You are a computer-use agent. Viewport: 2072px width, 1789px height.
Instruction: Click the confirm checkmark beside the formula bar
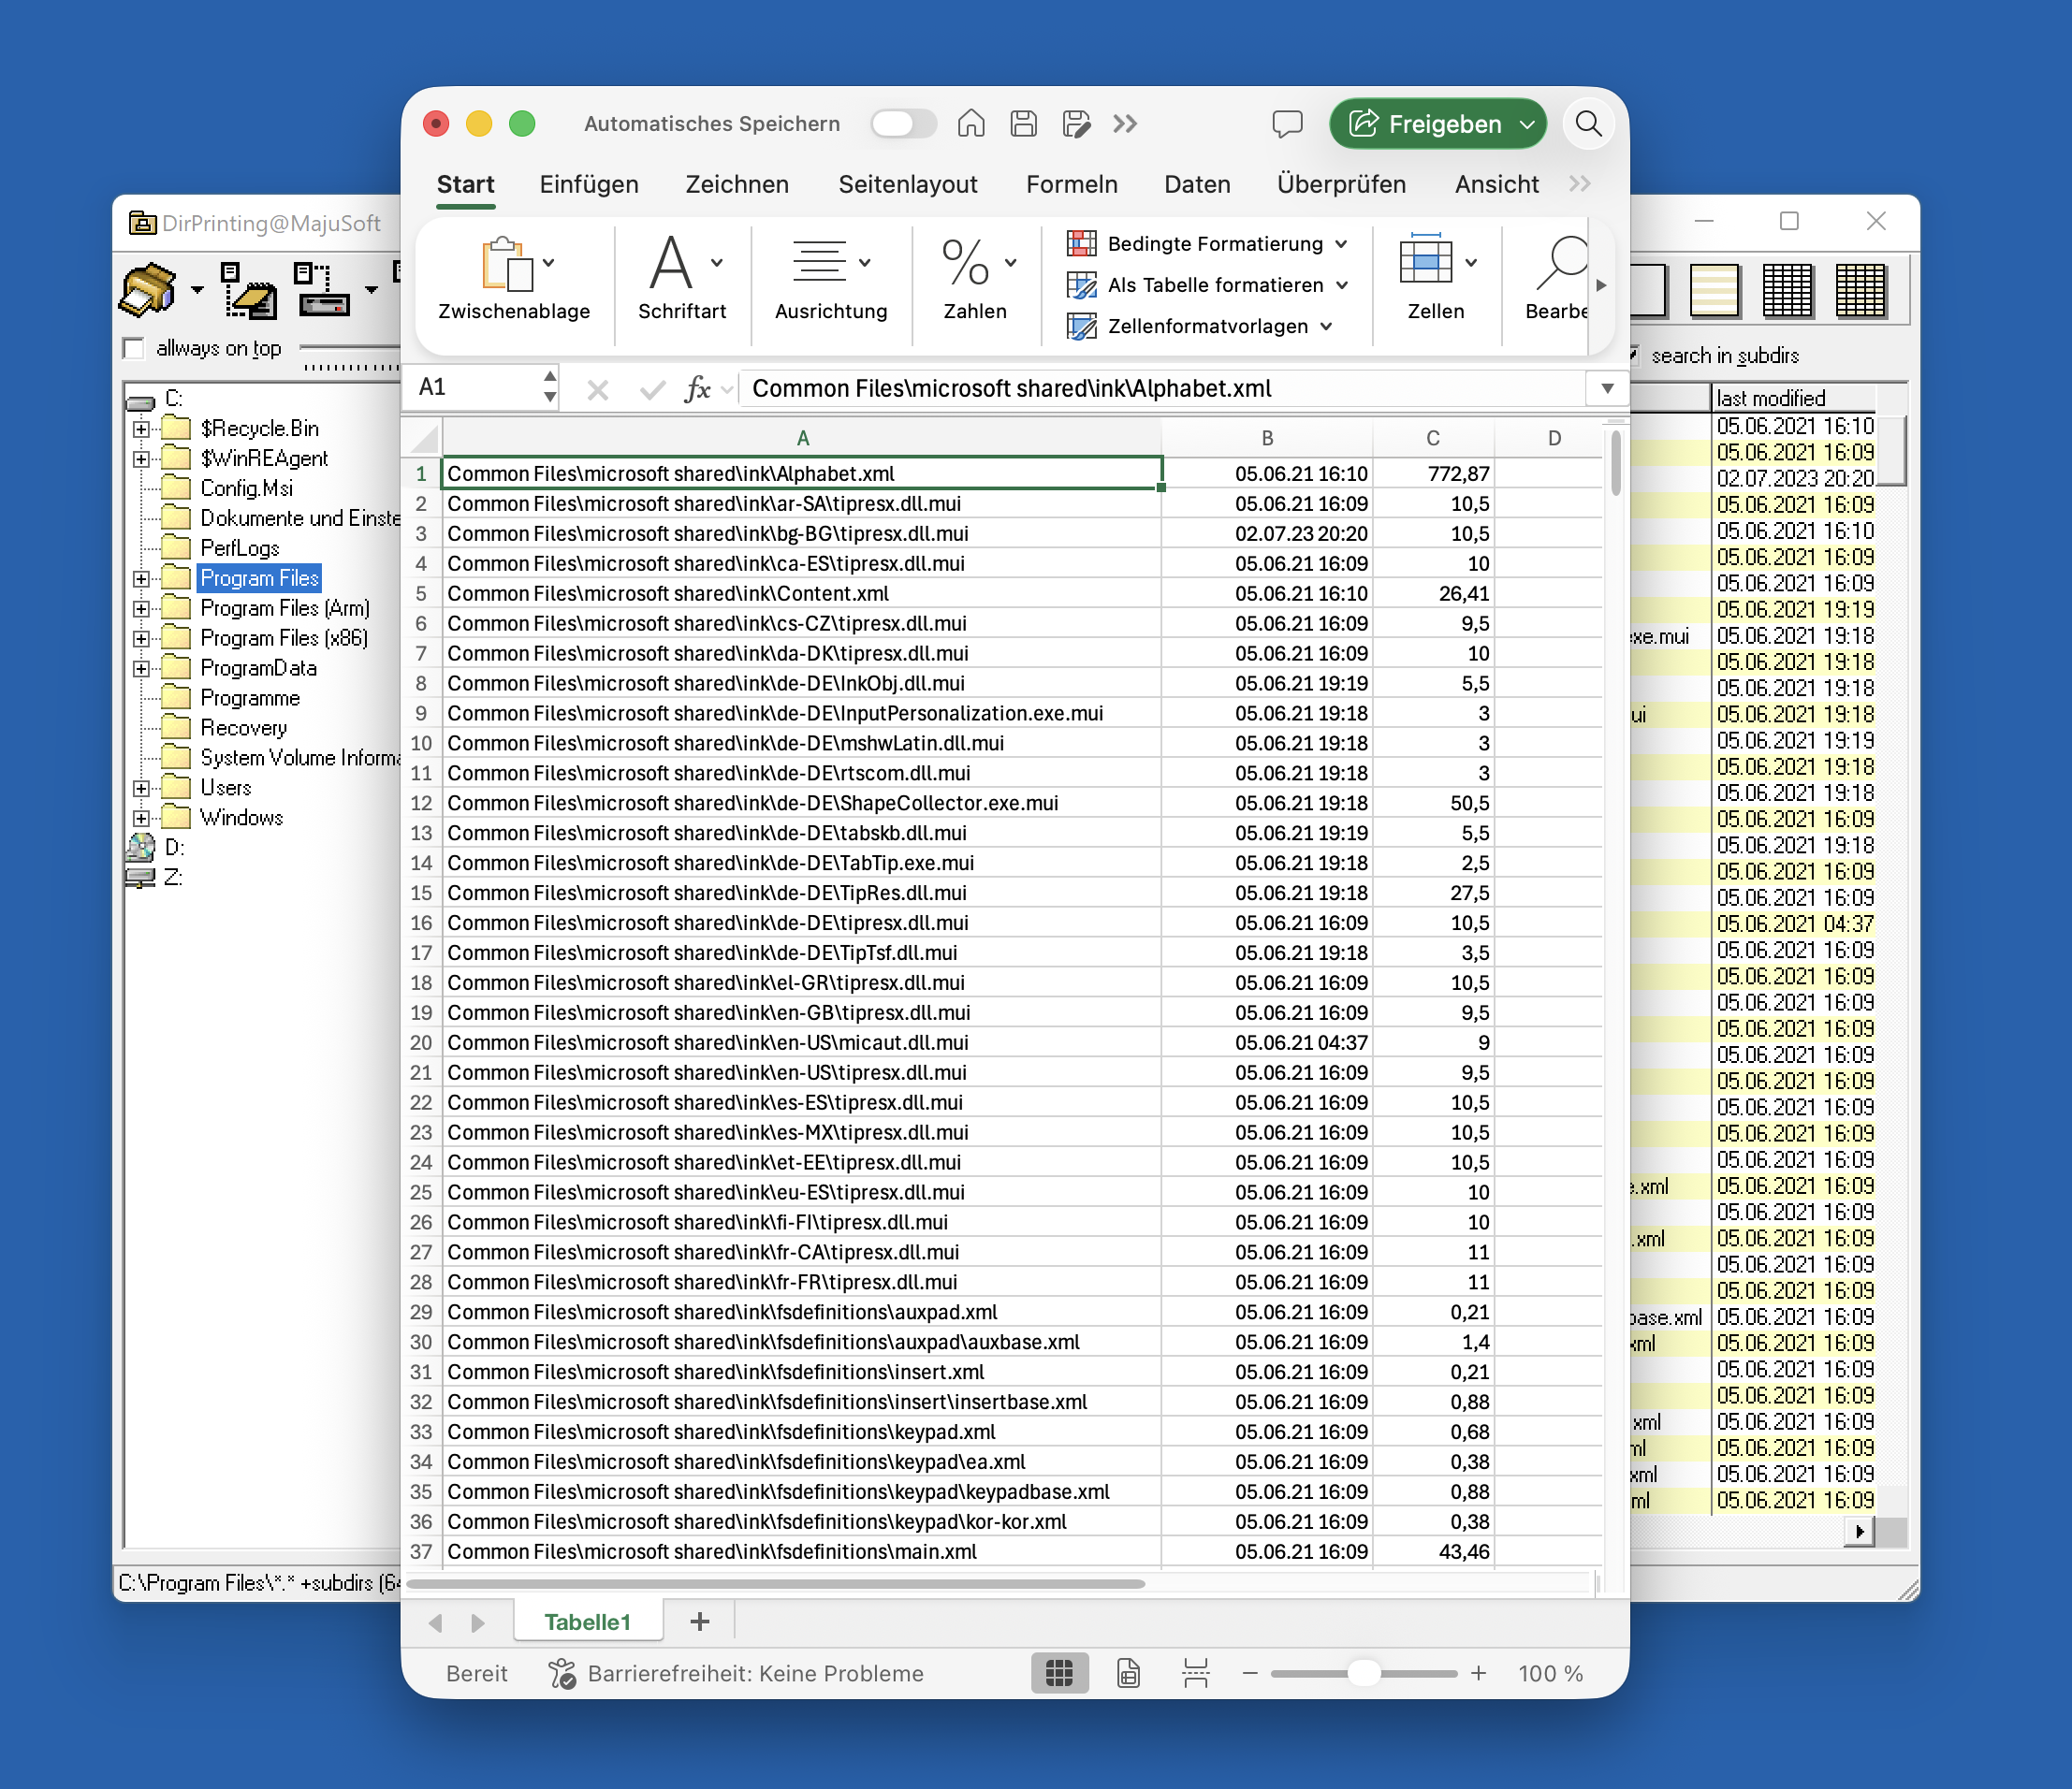click(x=652, y=389)
